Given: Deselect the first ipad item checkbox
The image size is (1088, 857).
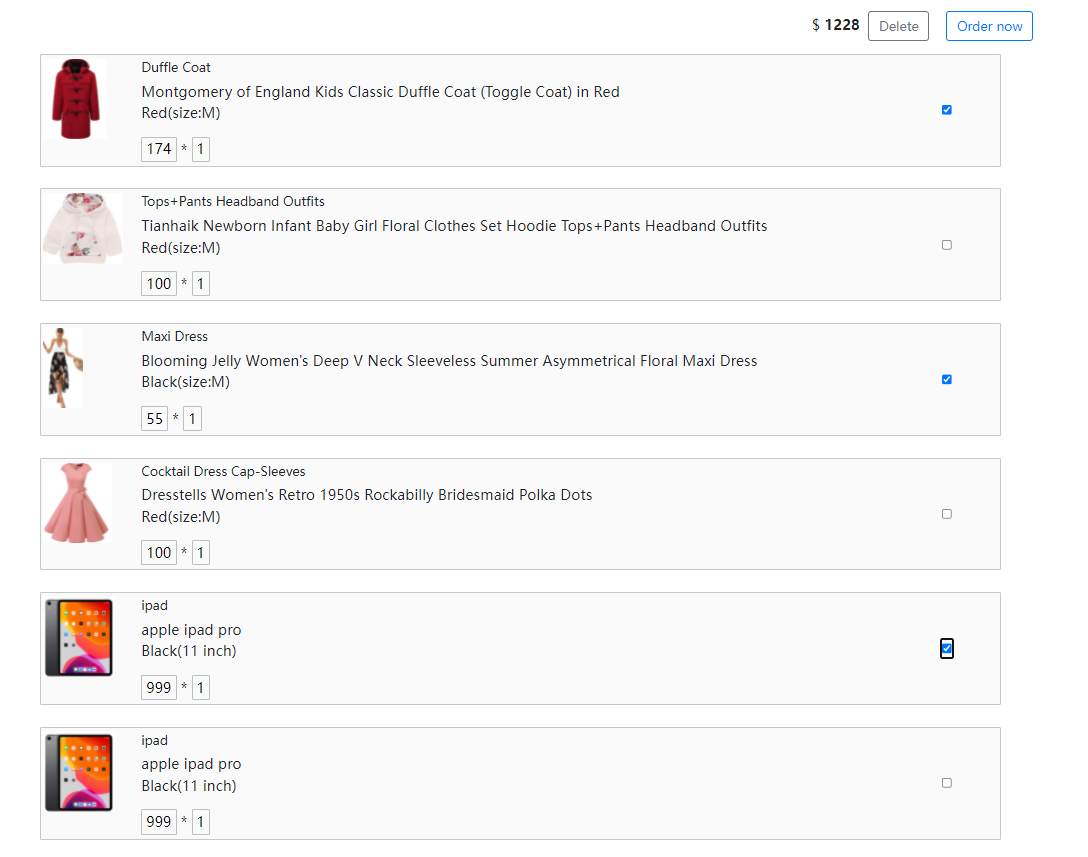Looking at the screenshot, I should pyautogui.click(x=946, y=648).
